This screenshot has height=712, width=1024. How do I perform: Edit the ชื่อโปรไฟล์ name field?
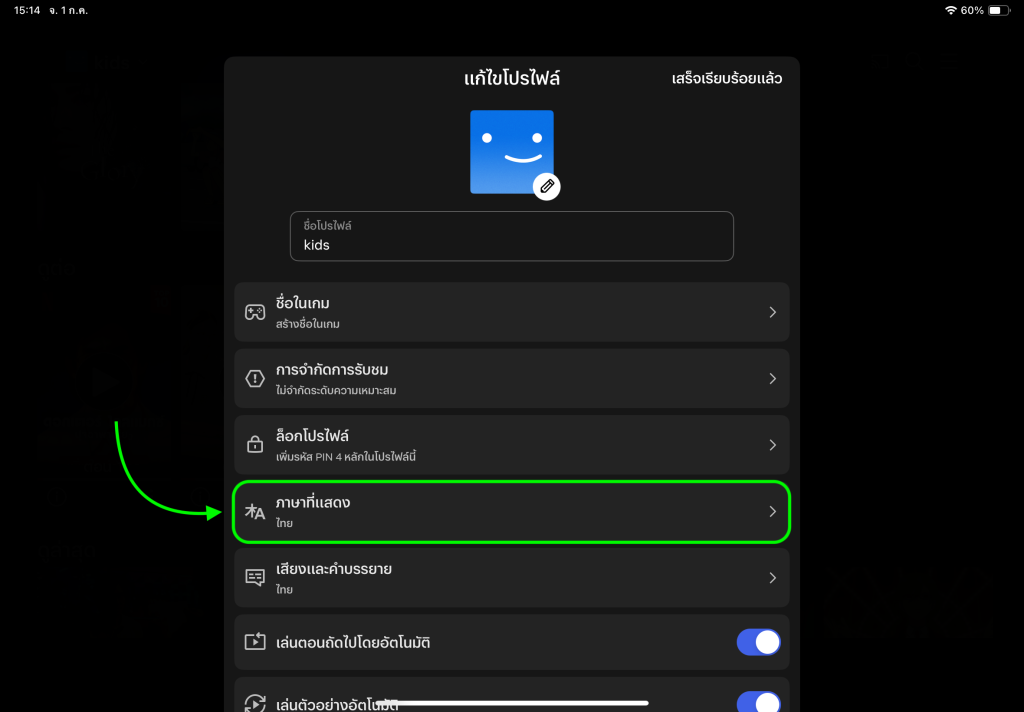511,236
